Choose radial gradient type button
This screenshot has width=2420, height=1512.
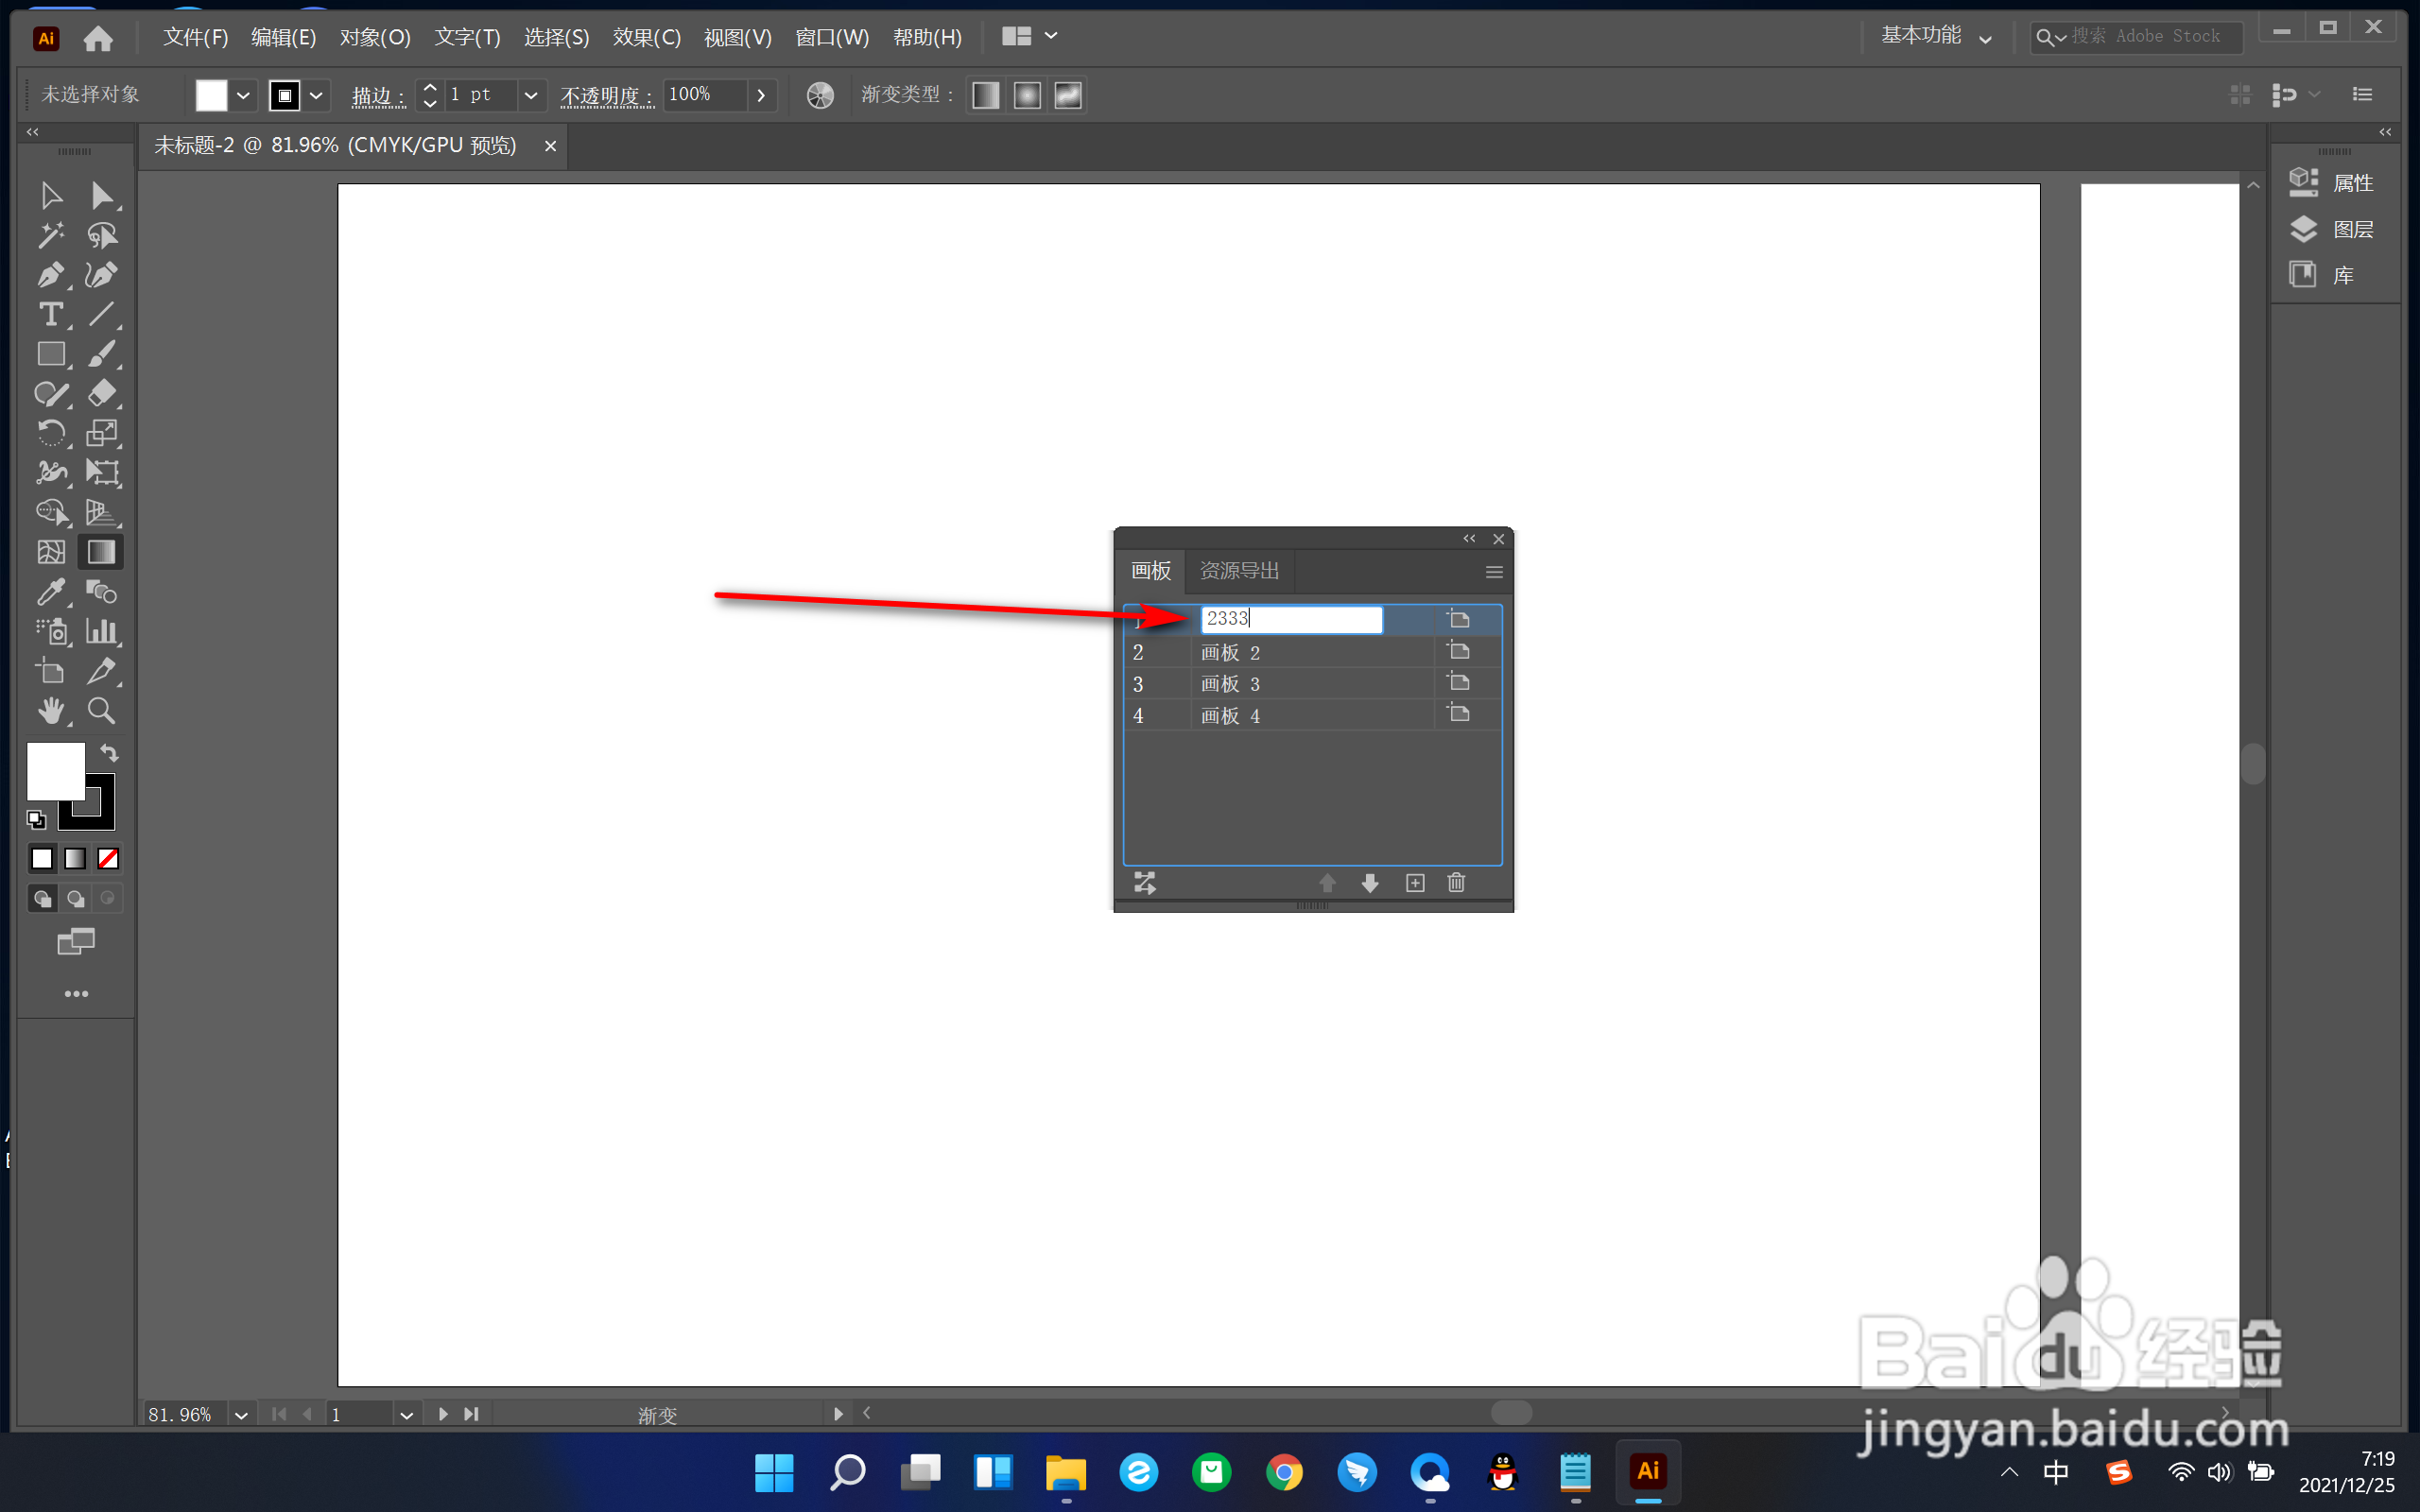point(1027,95)
